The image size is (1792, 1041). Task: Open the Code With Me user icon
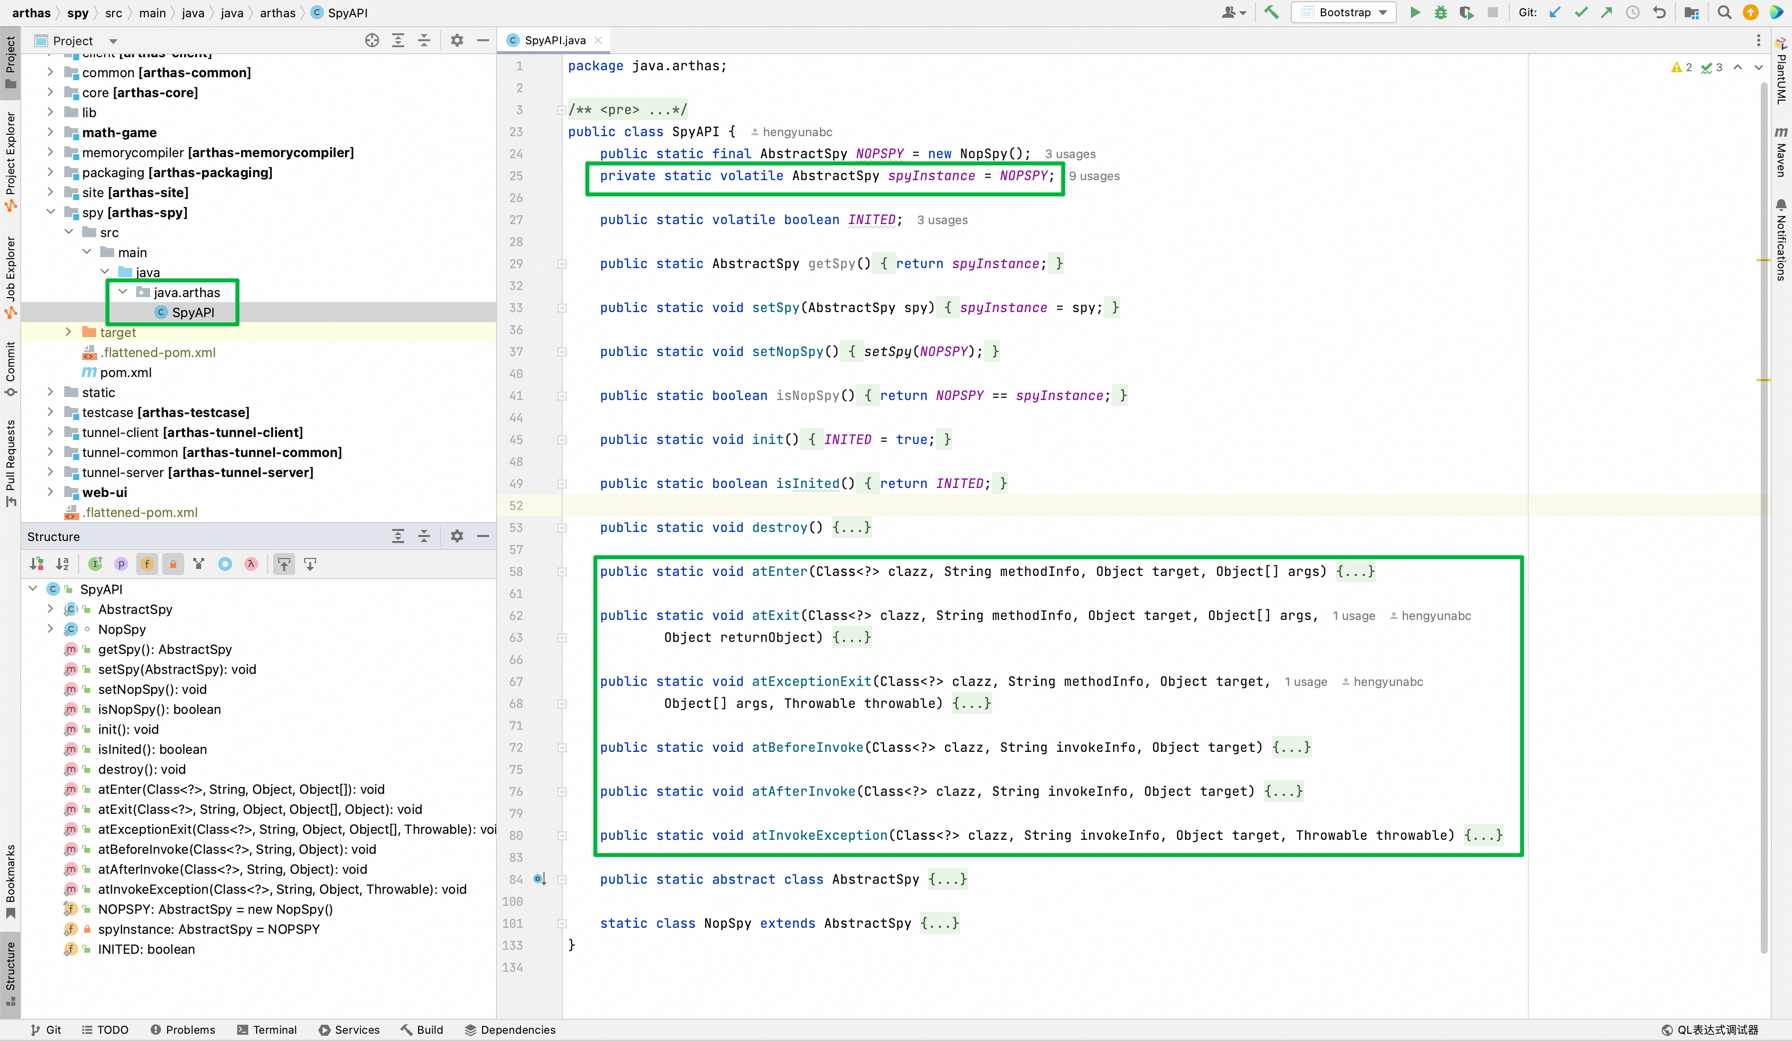[1234, 13]
